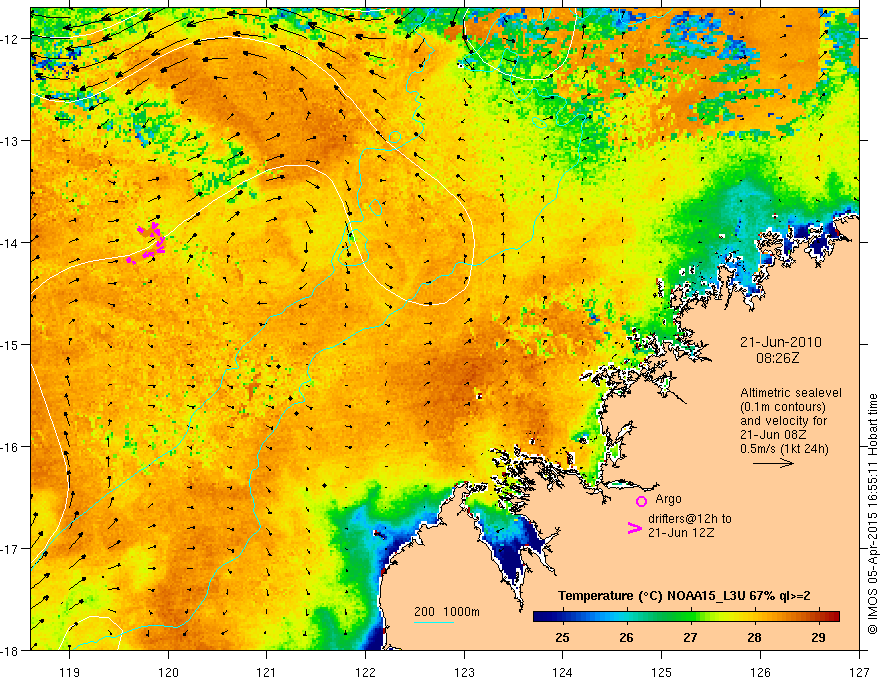This screenshot has height=680, width=880.
Task: Click the date text '21-Jun-2010'
Action: click(780, 342)
